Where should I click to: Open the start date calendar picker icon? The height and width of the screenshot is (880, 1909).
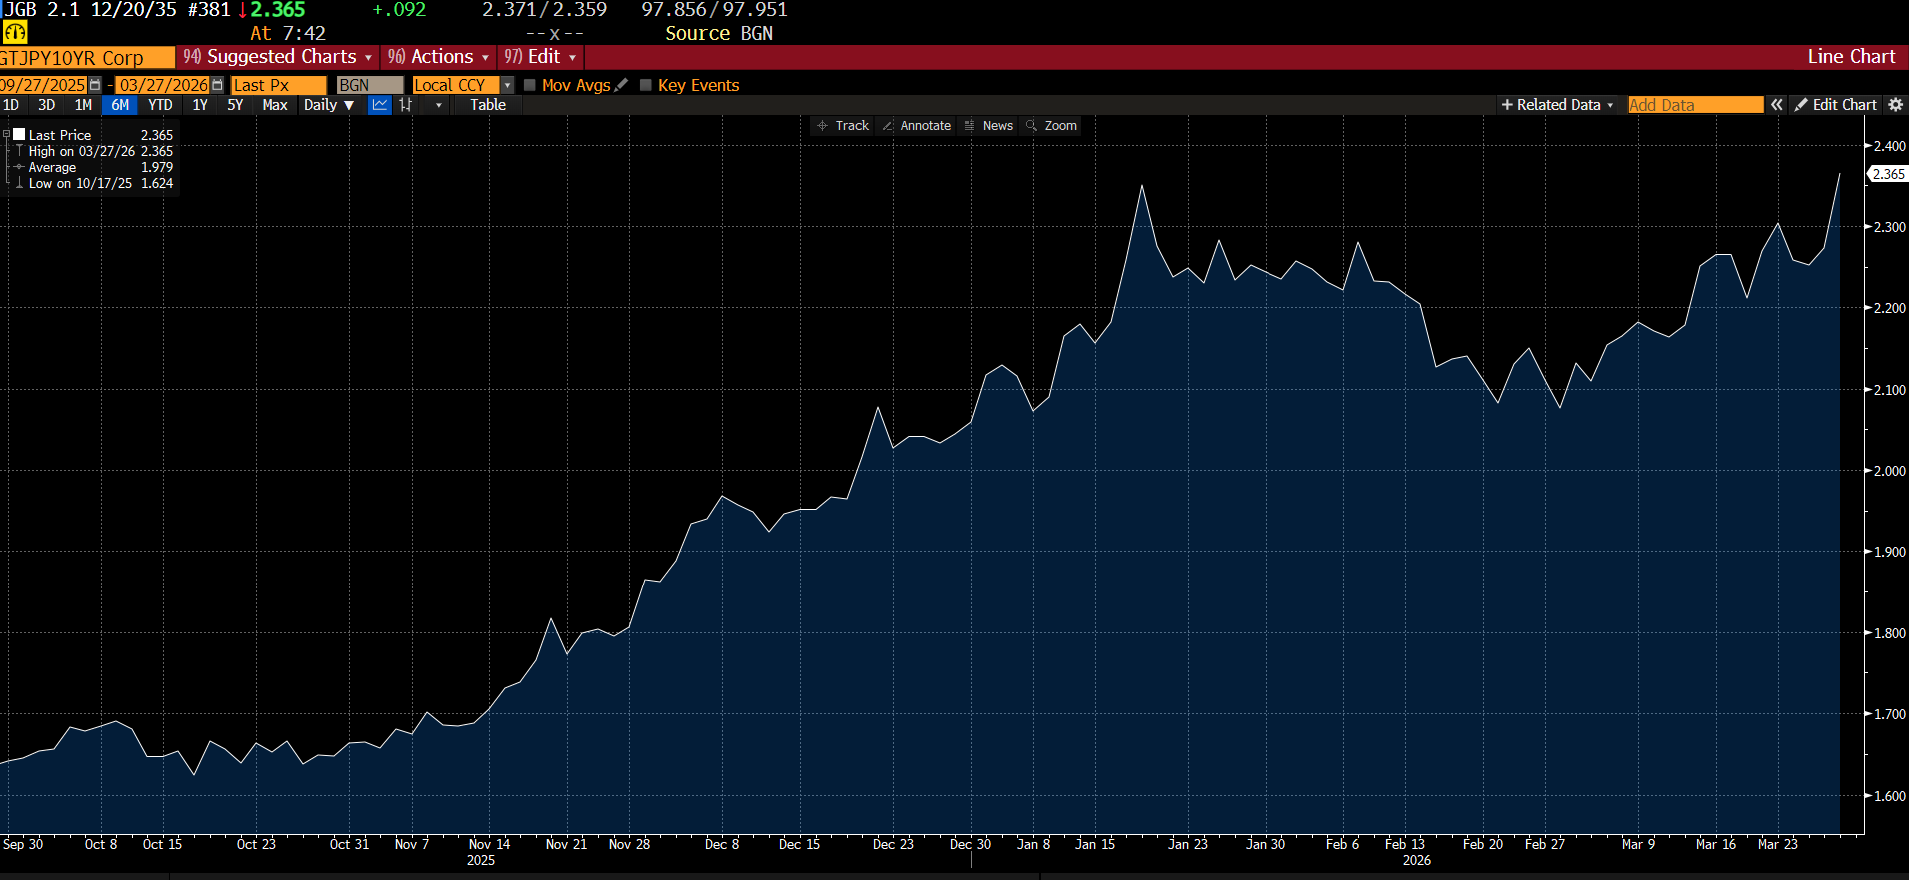(95, 85)
